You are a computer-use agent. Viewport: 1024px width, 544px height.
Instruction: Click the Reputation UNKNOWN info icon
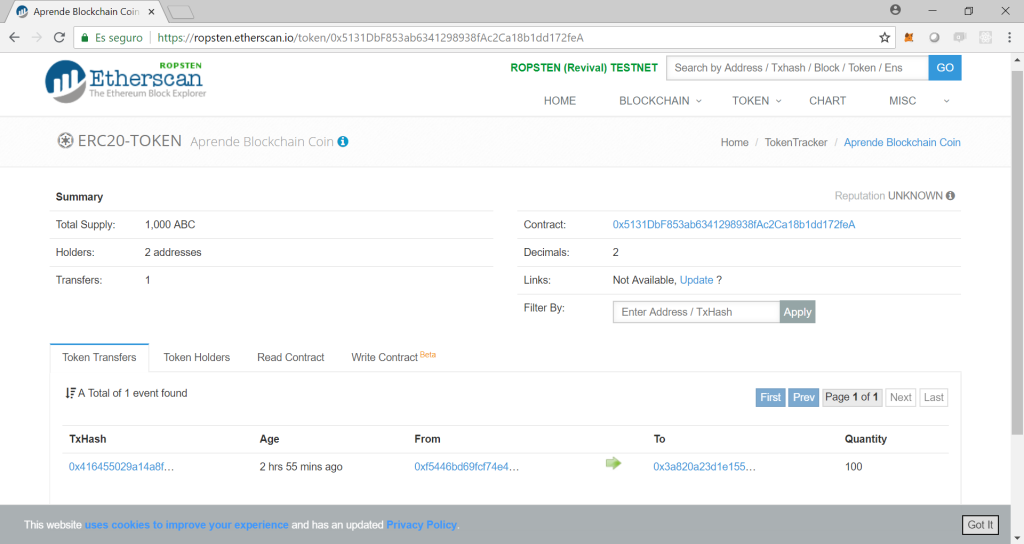950,195
